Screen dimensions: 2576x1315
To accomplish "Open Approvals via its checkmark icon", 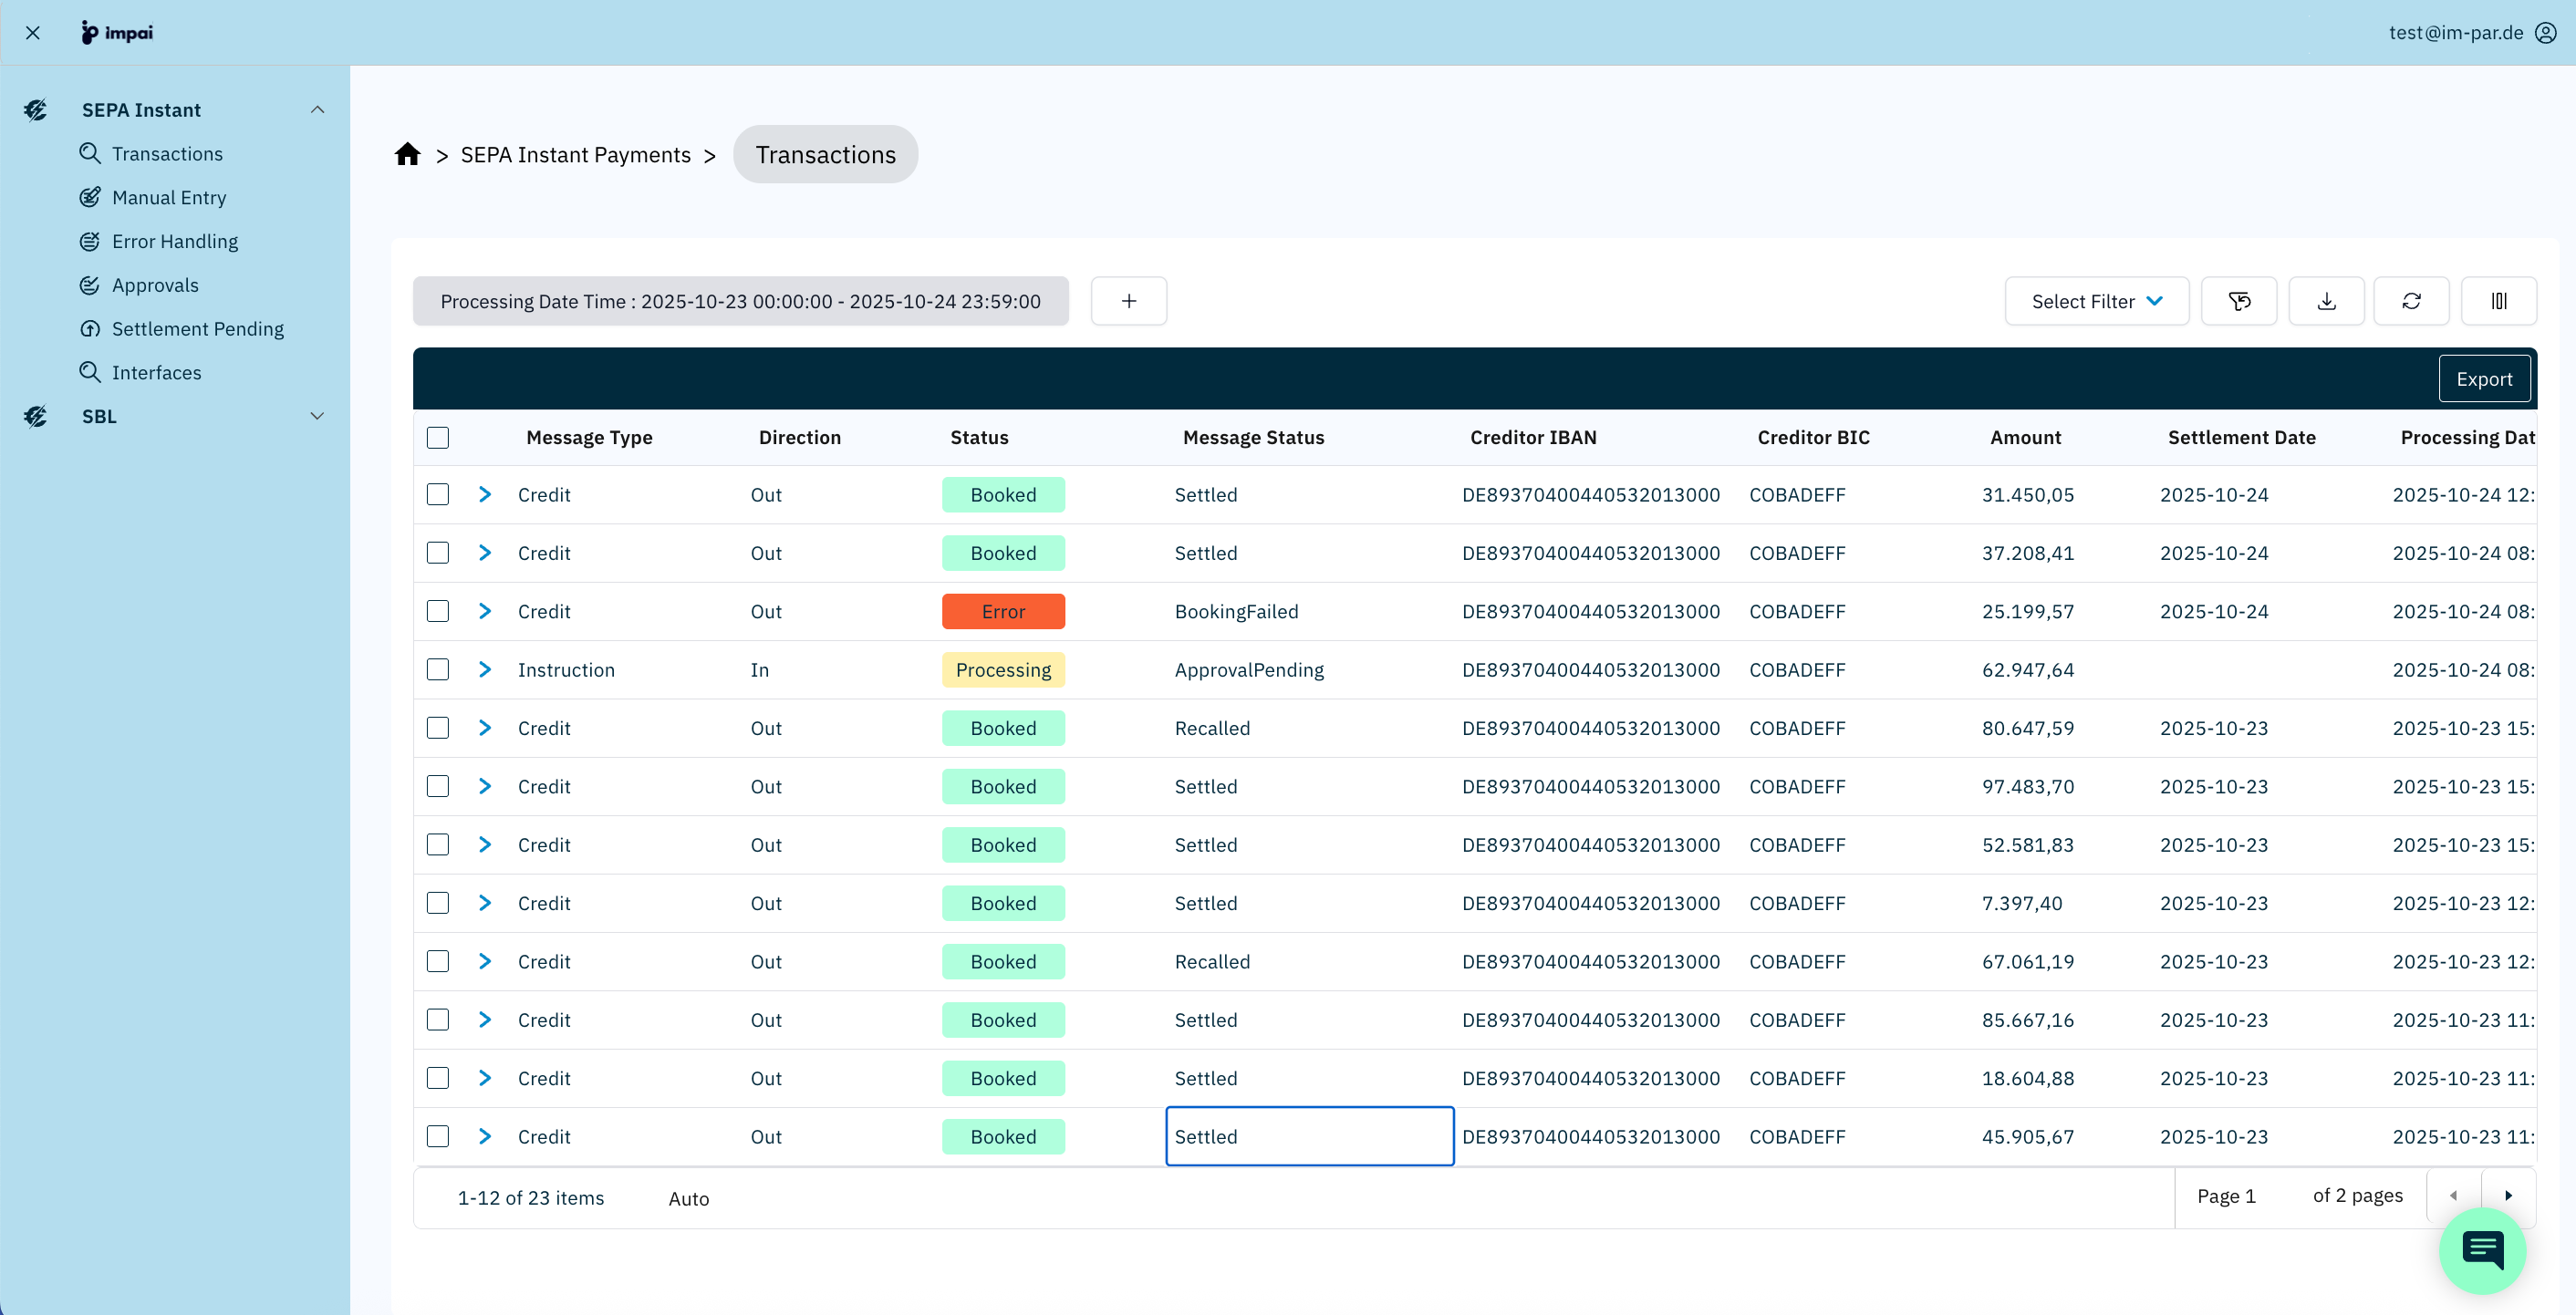I will point(90,285).
